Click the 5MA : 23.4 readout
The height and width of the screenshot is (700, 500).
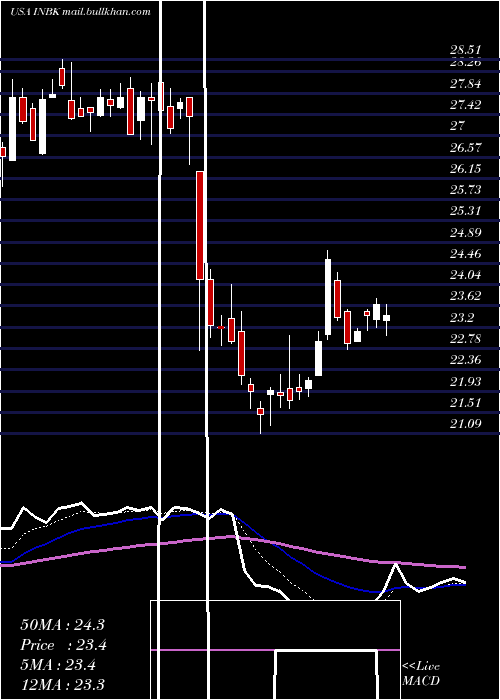58,665
